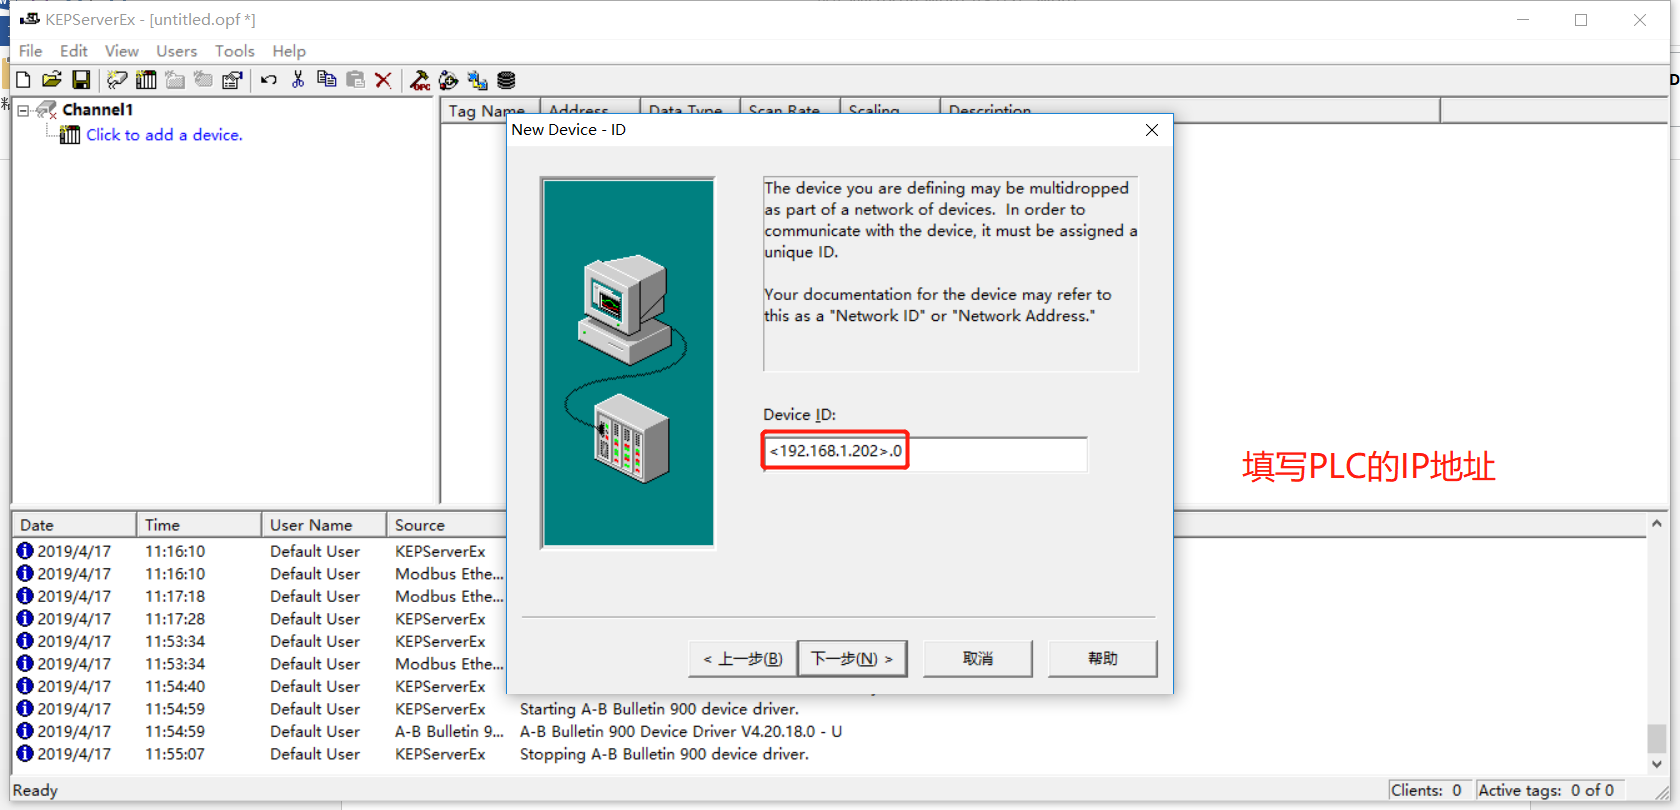Proceed with the 下一步(N) button
Screen dimensions: 1680x810
pyautogui.click(x=852, y=659)
